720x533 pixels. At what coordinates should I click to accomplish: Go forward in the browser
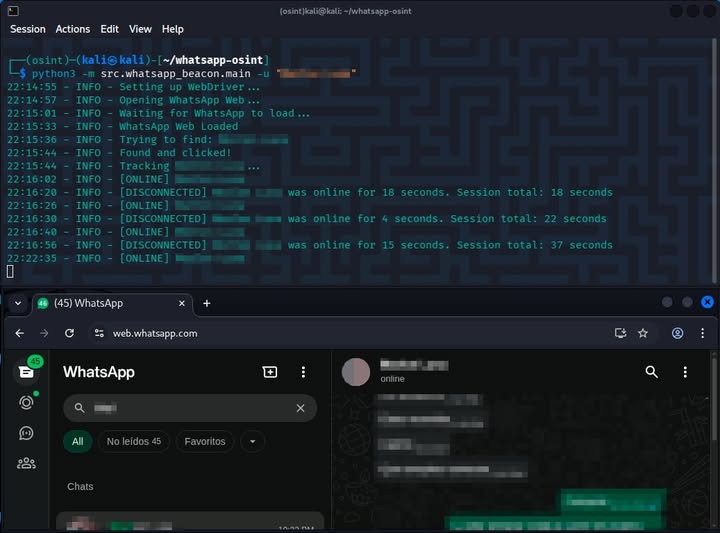(x=44, y=333)
